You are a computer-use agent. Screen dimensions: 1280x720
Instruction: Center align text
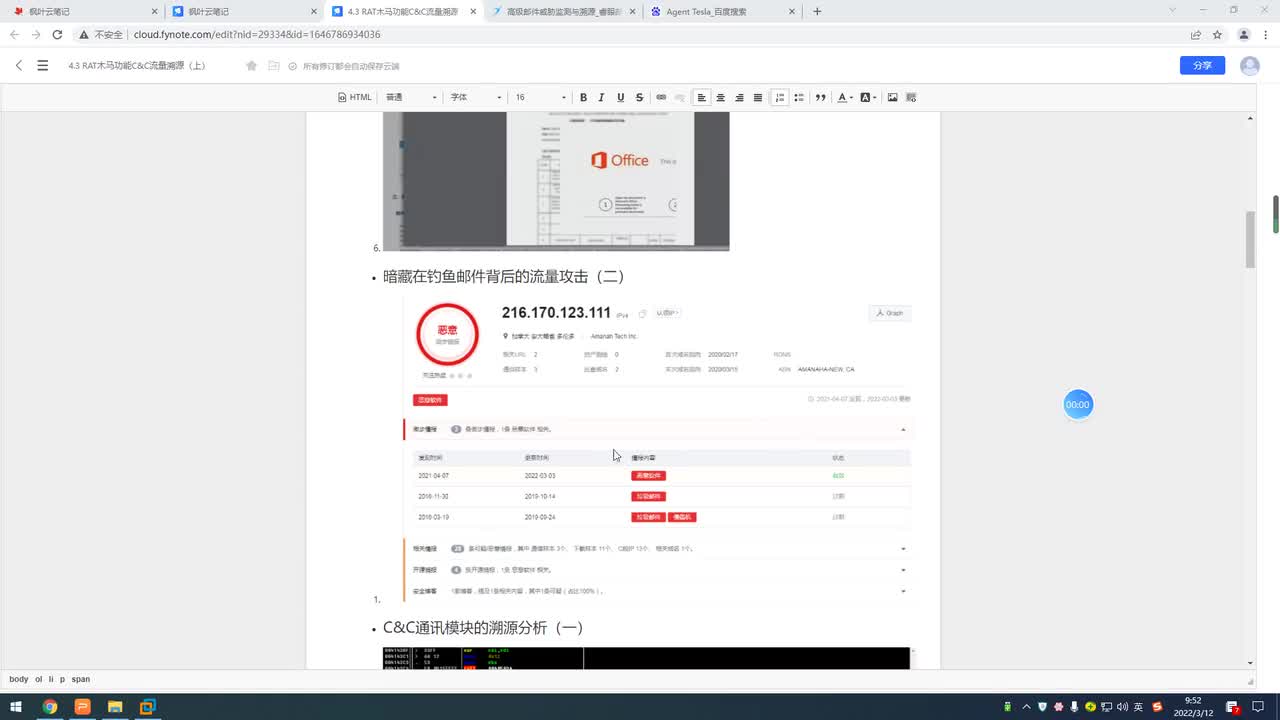[720, 97]
